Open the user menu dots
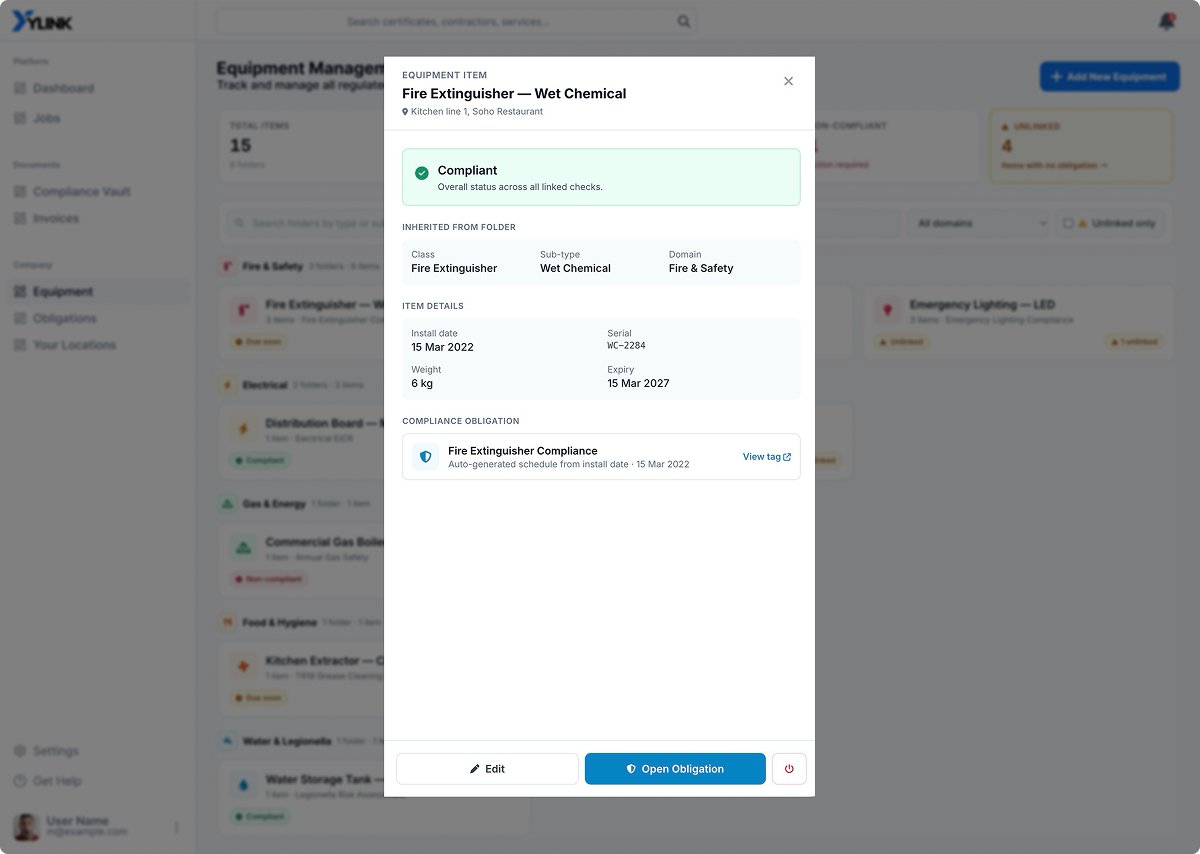This screenshot has width=1200, height=854. [x=176, y=827]
